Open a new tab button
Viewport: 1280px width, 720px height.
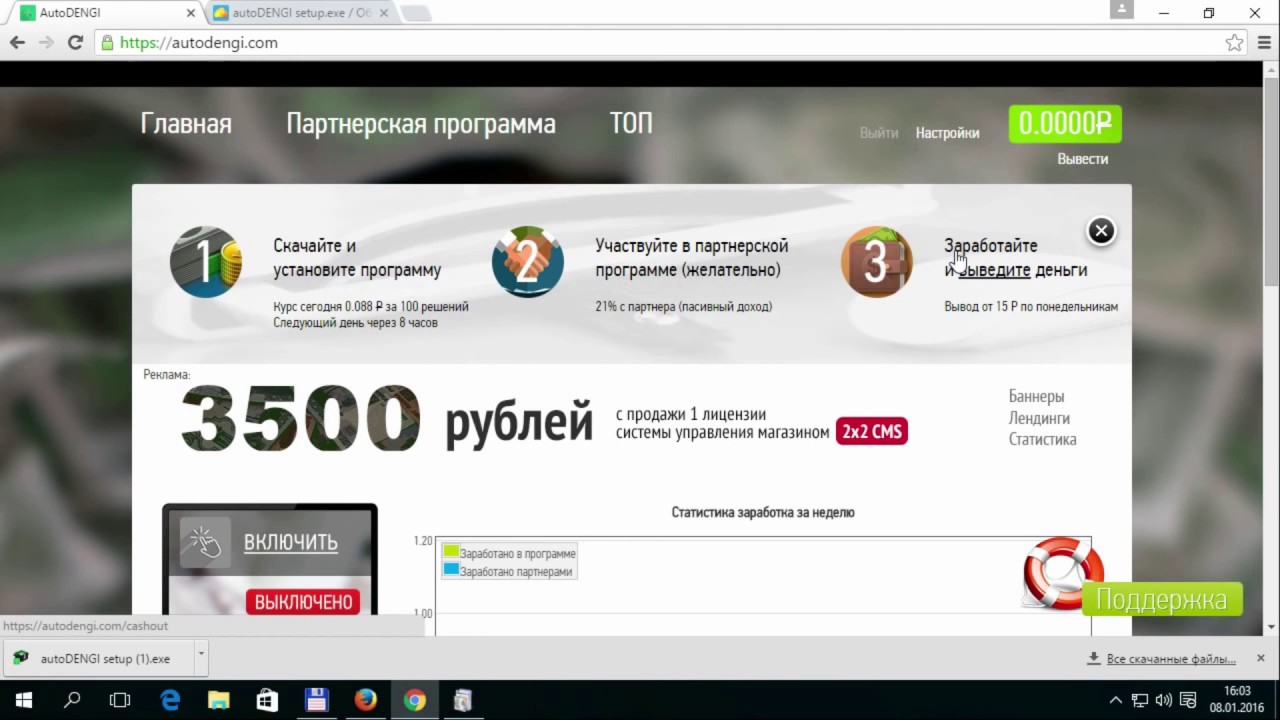pyautogui.click(x=417, y=13)
